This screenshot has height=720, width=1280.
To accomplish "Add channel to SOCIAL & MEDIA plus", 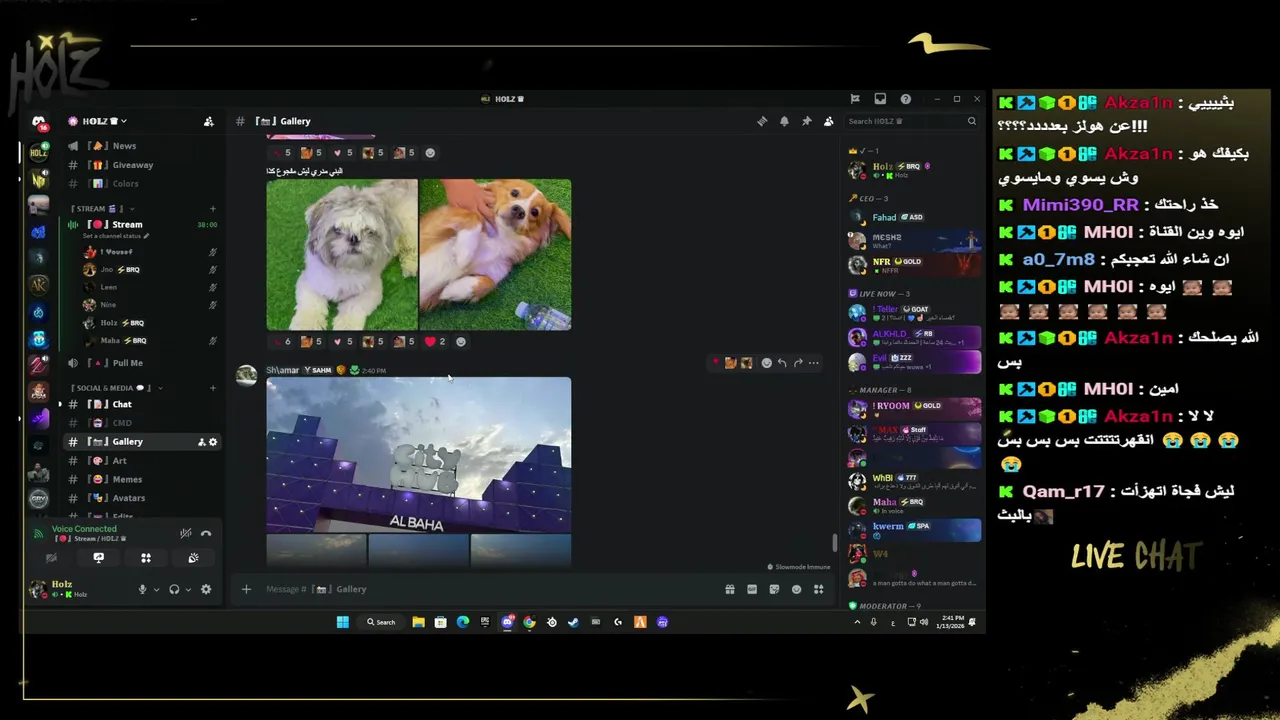I will (x=212, y=388).
